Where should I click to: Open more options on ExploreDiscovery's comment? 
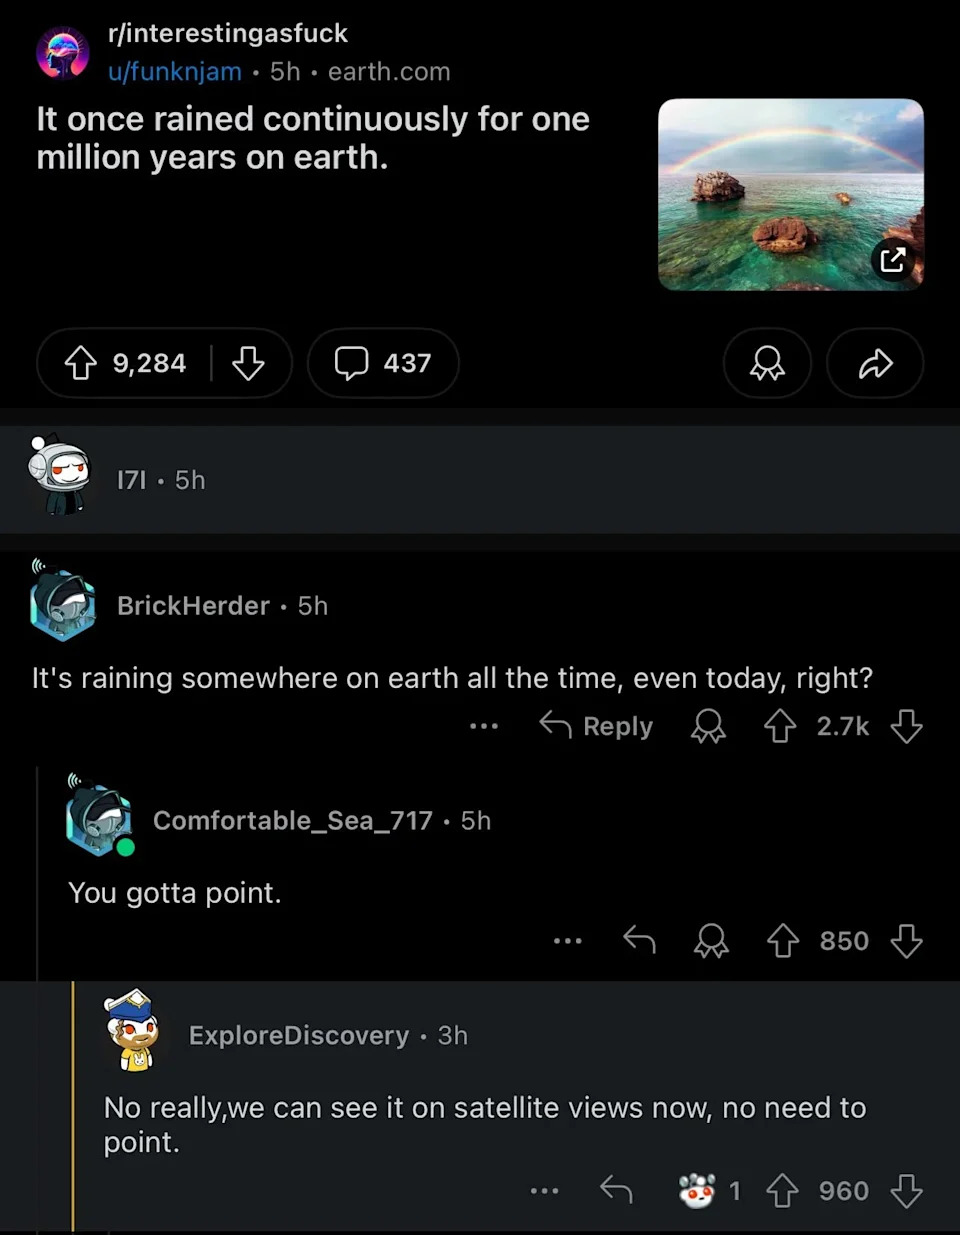coord(545,1191)
